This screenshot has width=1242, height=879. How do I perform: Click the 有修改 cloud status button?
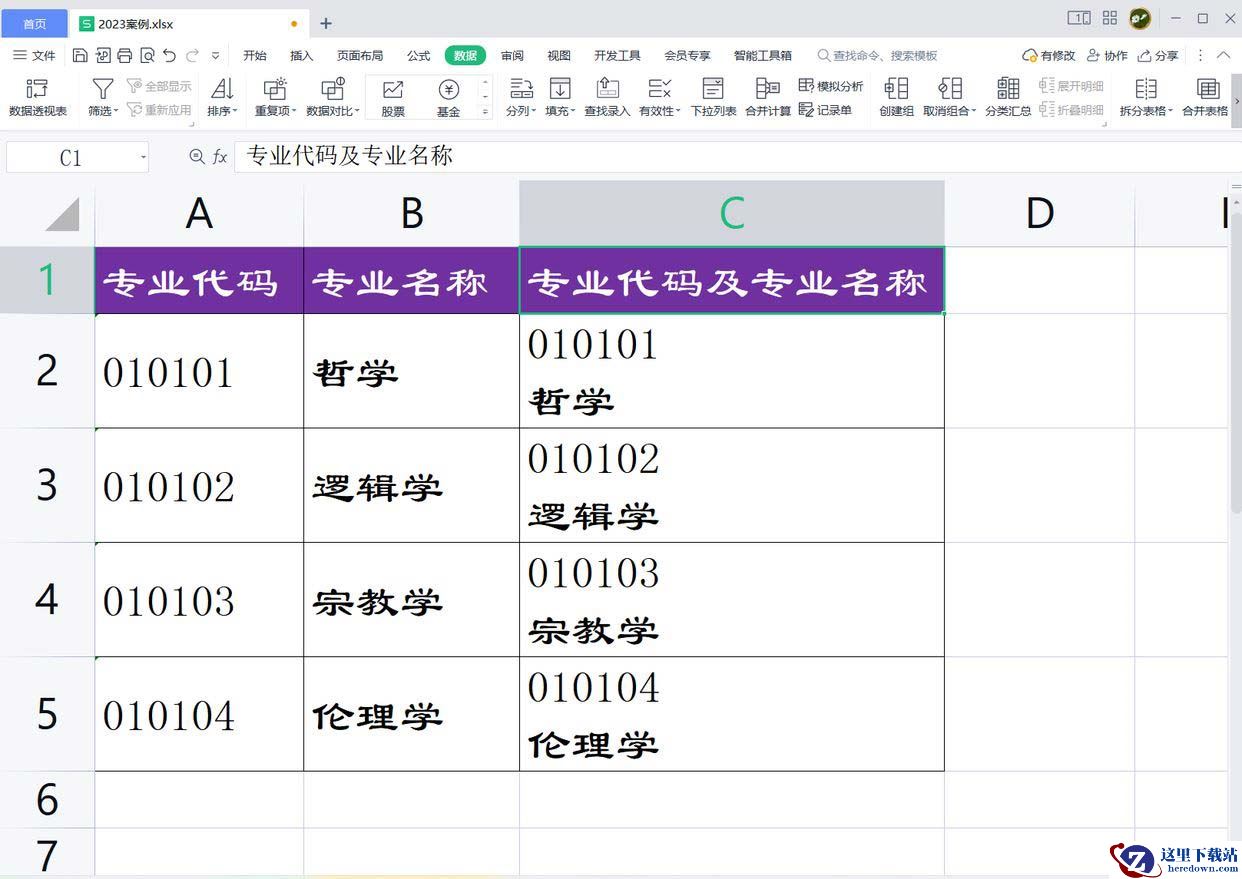[x=1048, y=56]
